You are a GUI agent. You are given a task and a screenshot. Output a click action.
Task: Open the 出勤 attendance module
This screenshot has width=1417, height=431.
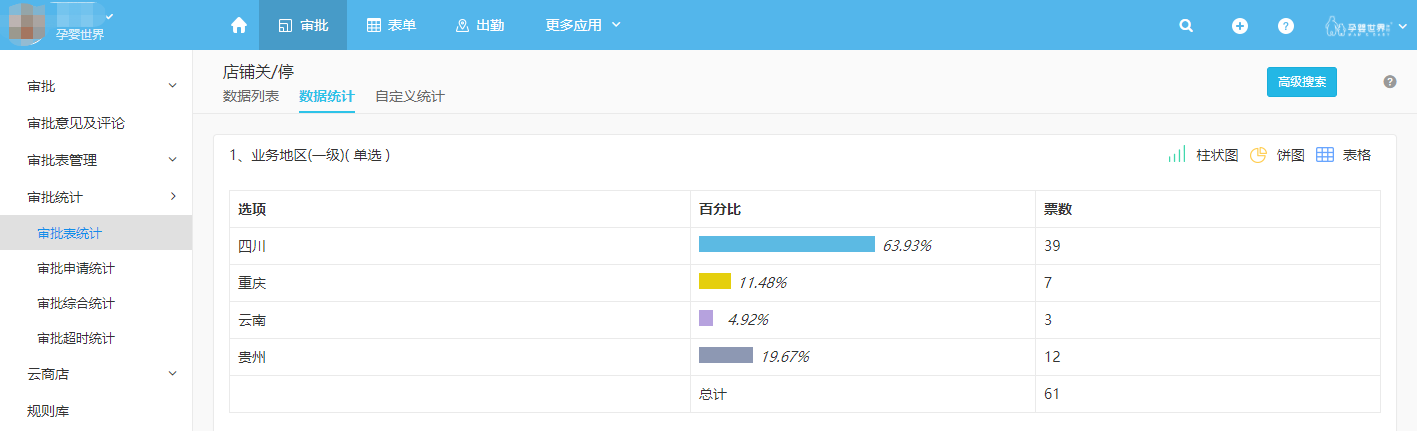tap(480, 25)
